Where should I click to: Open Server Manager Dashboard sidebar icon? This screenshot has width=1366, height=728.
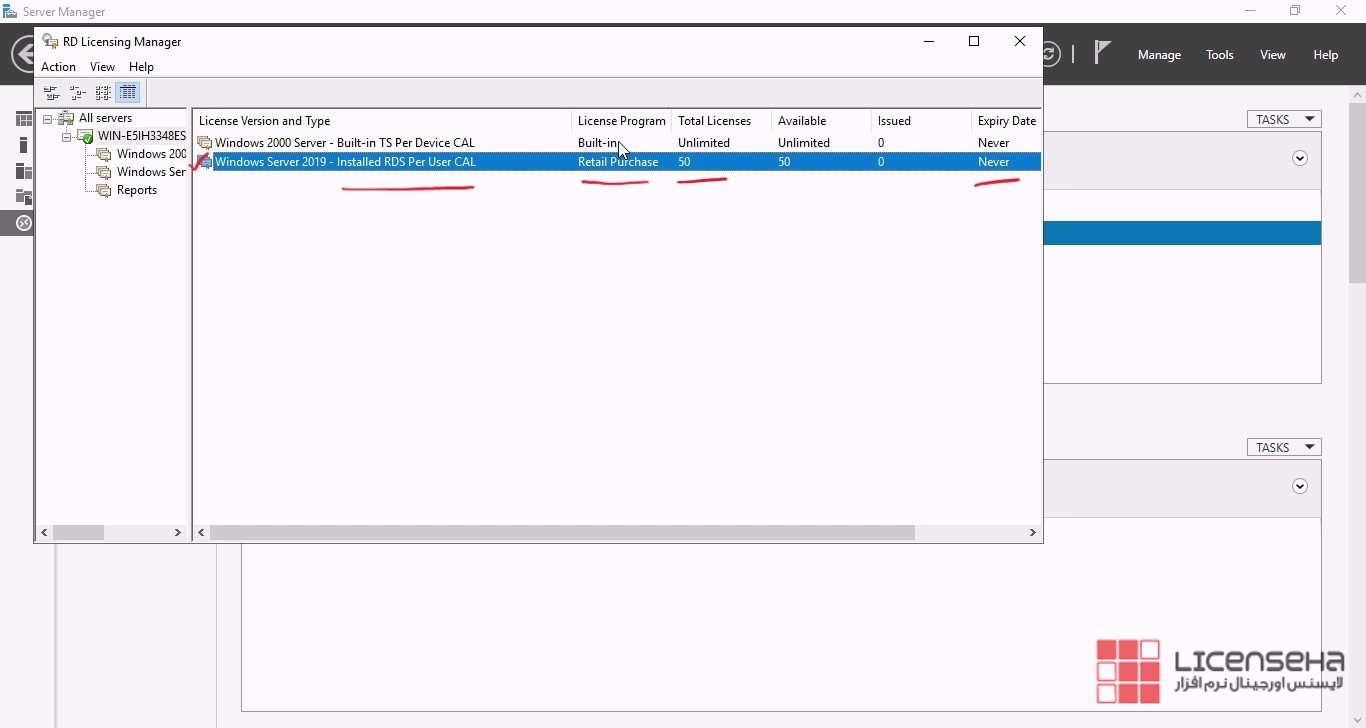pos(23,119)
